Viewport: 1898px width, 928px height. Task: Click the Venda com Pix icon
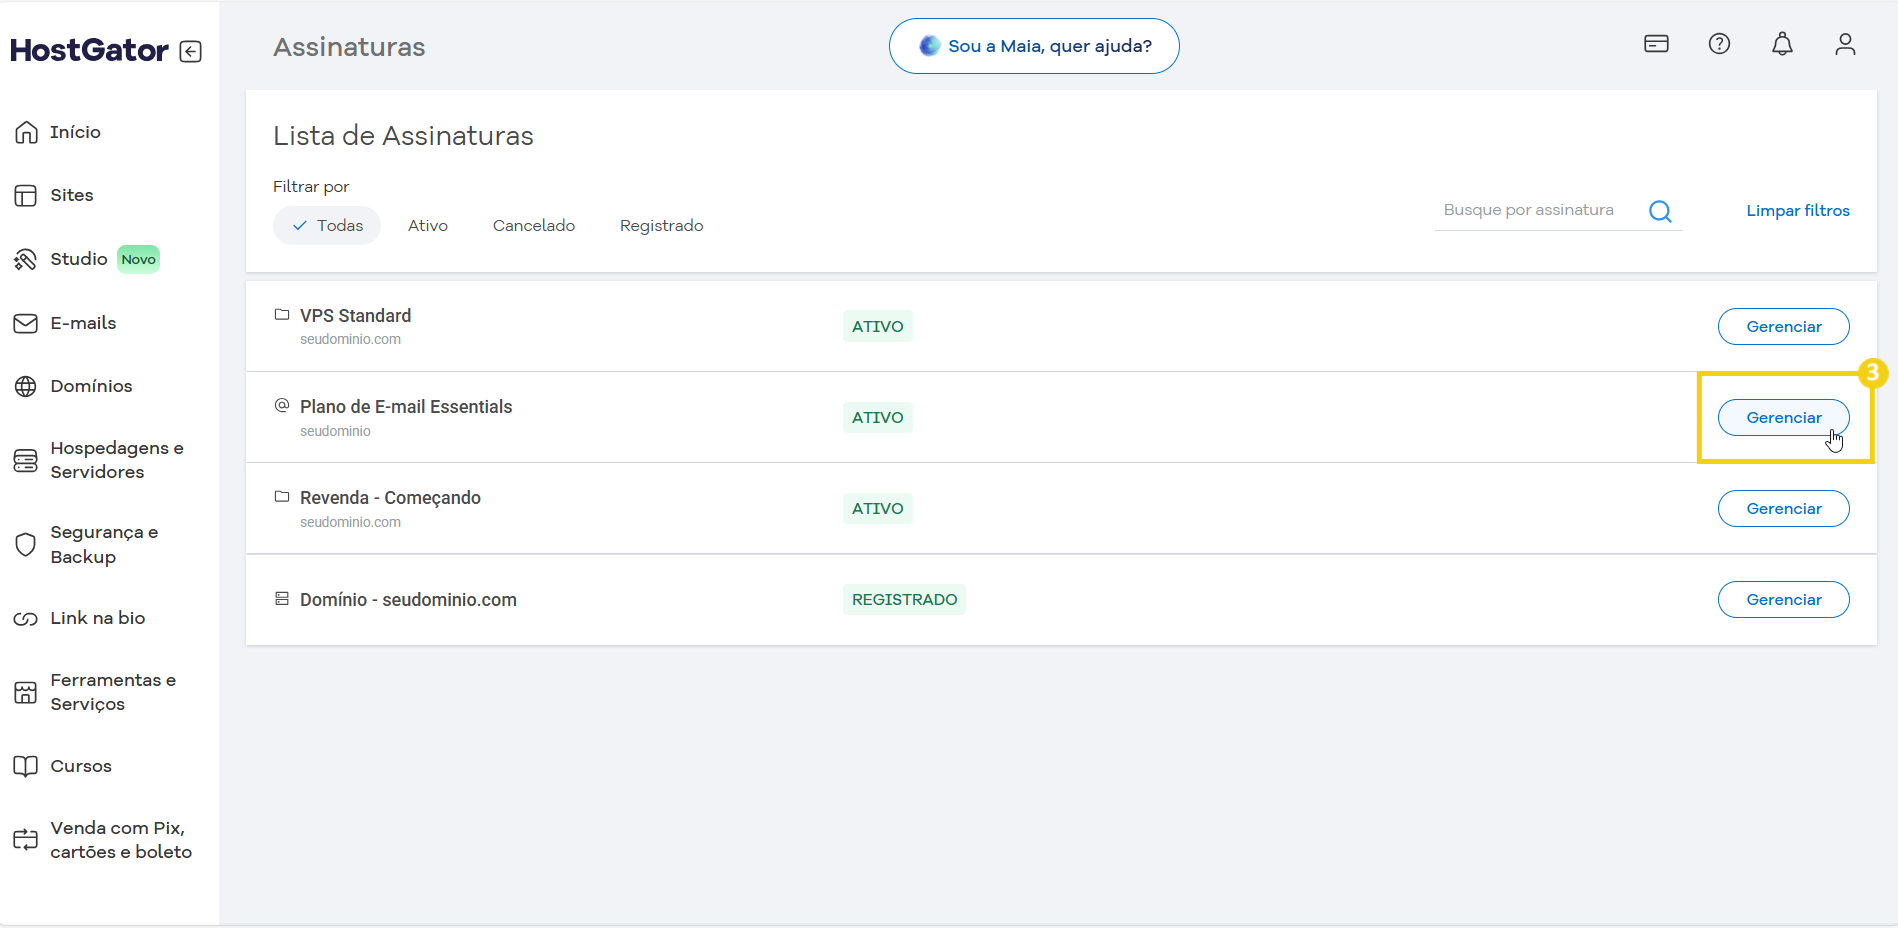pos(26,840)
